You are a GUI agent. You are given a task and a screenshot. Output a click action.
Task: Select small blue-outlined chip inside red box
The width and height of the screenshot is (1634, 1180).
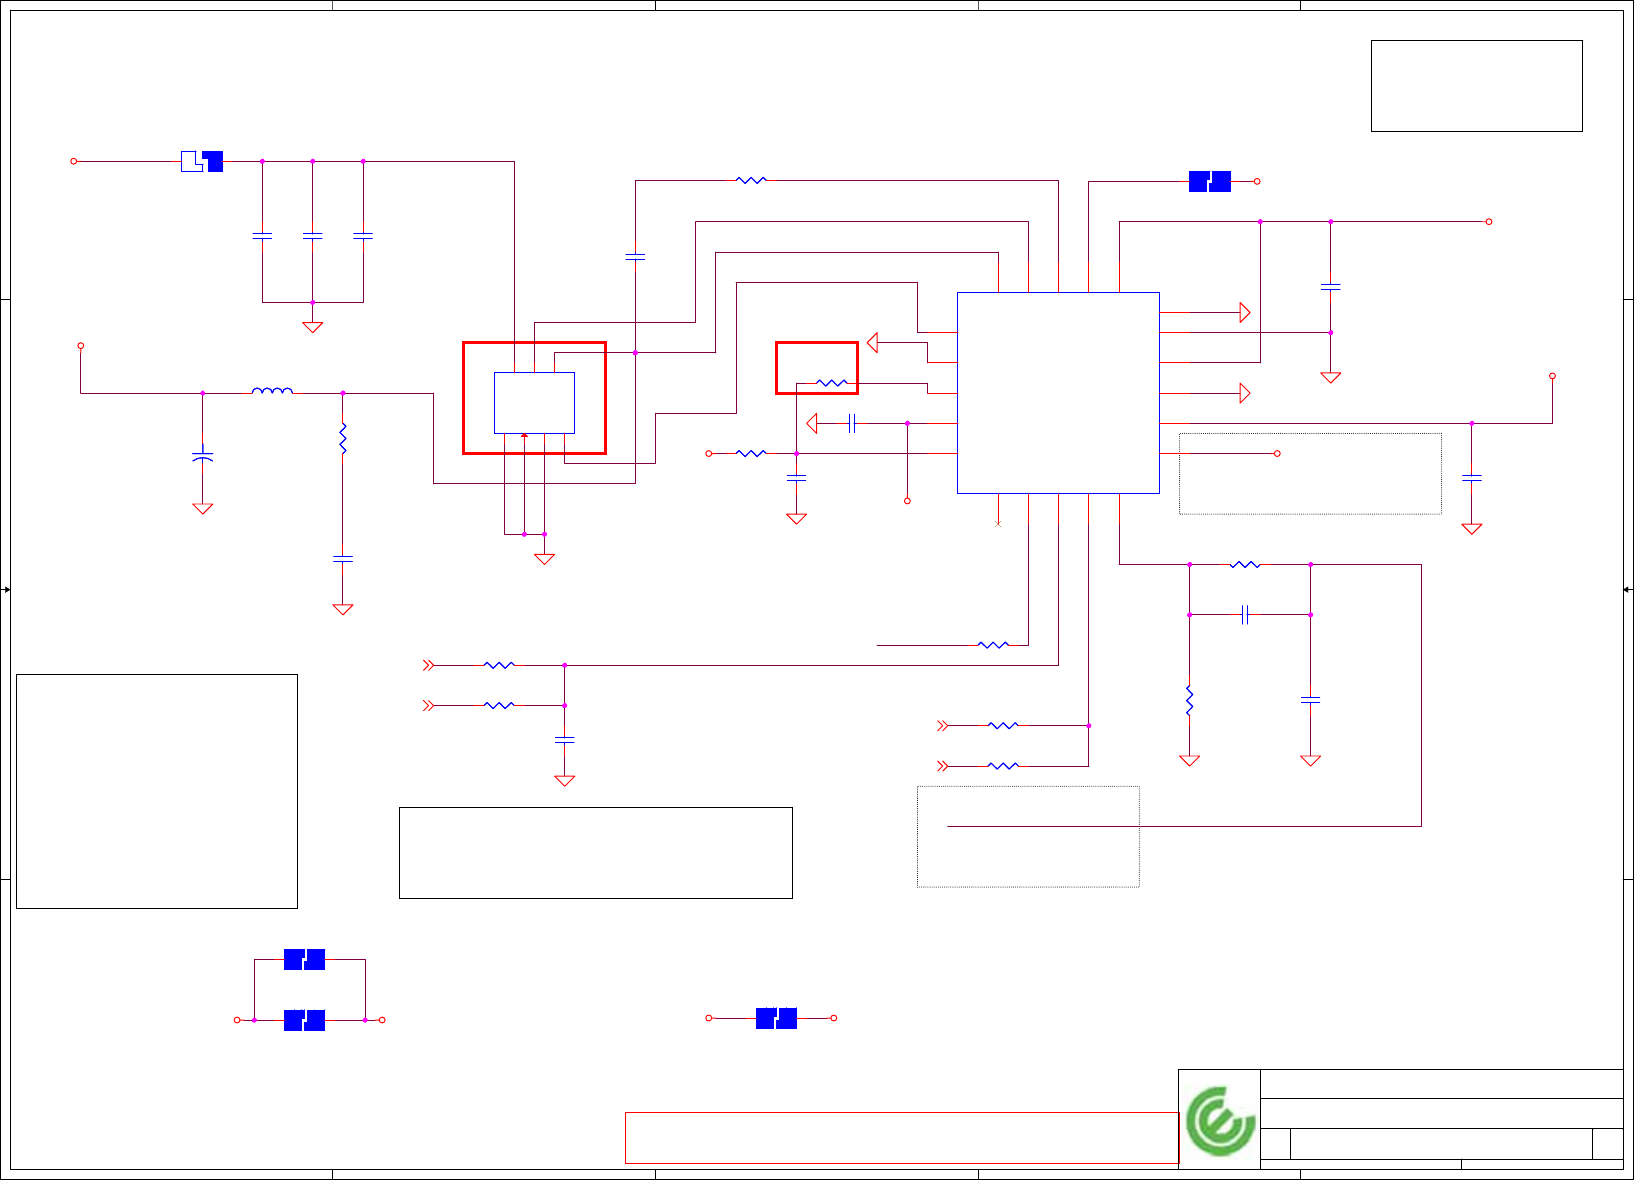point(534,403)
